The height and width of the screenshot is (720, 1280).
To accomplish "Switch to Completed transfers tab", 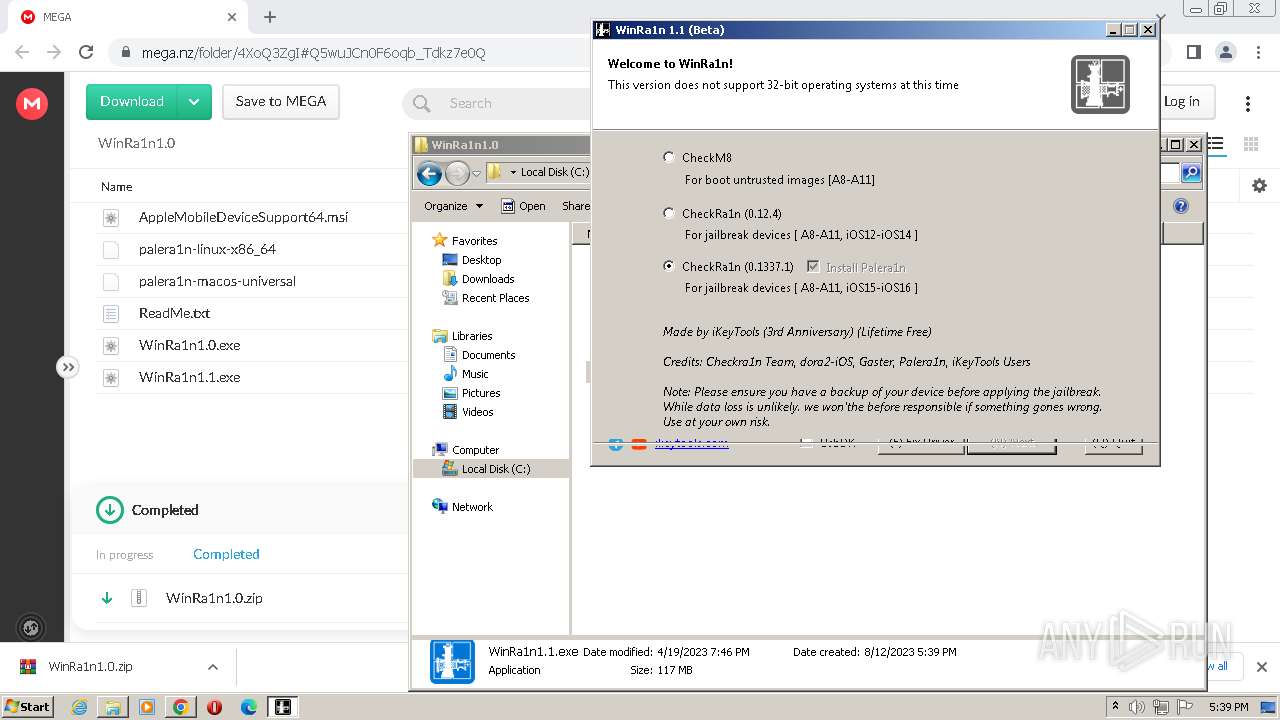I will 226,554.
